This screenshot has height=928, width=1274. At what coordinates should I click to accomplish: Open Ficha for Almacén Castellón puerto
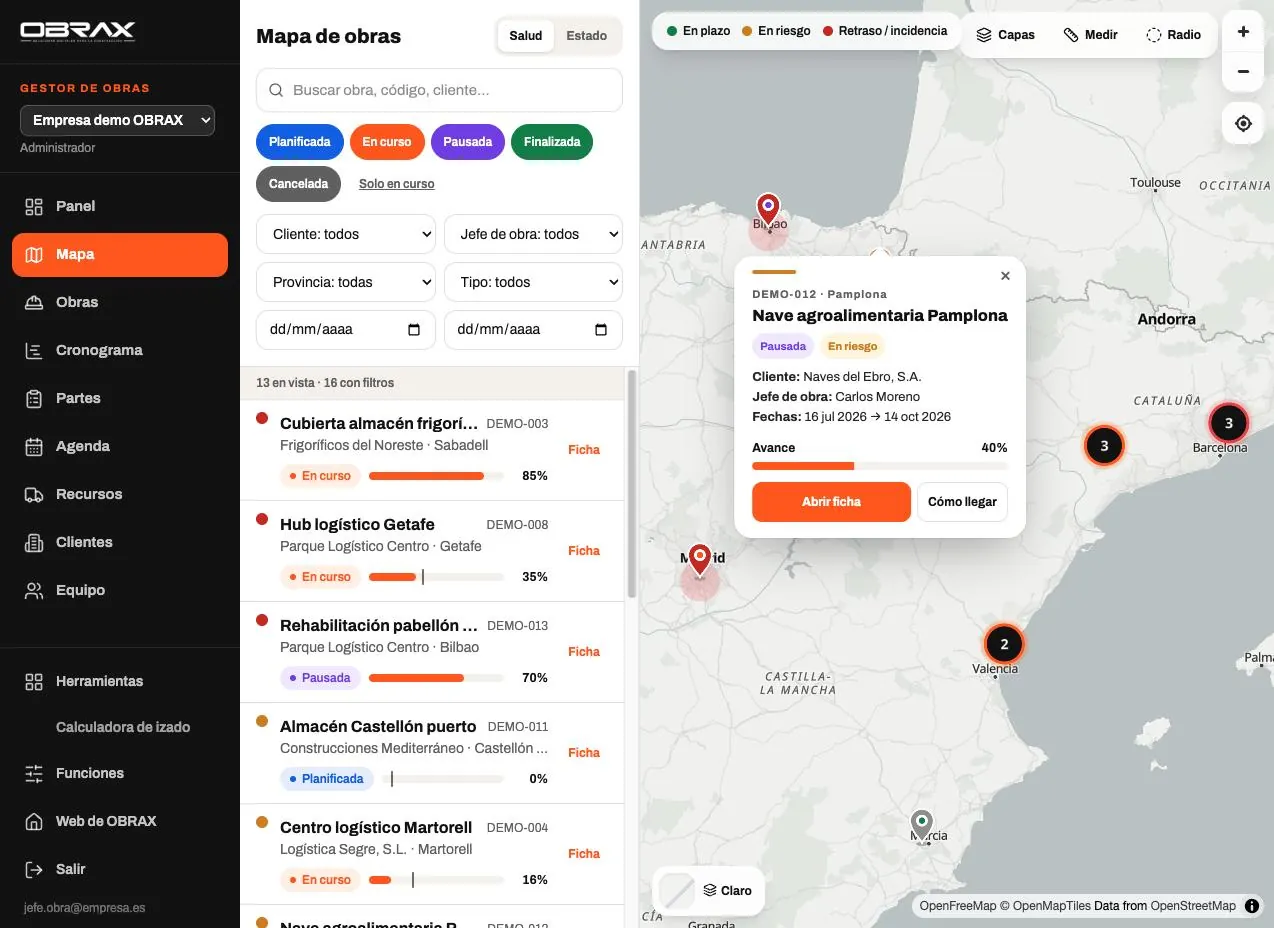[x=584, y=753]
